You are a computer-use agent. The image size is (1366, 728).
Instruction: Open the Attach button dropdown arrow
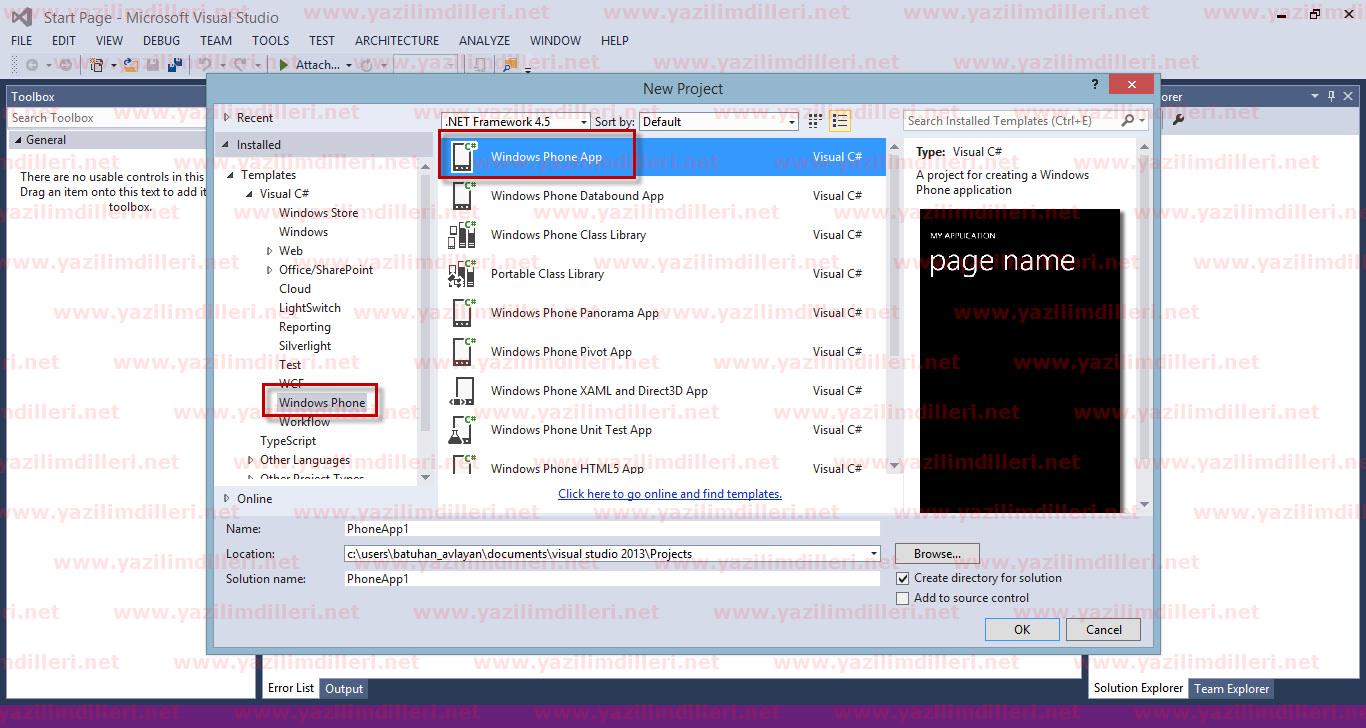348,66
